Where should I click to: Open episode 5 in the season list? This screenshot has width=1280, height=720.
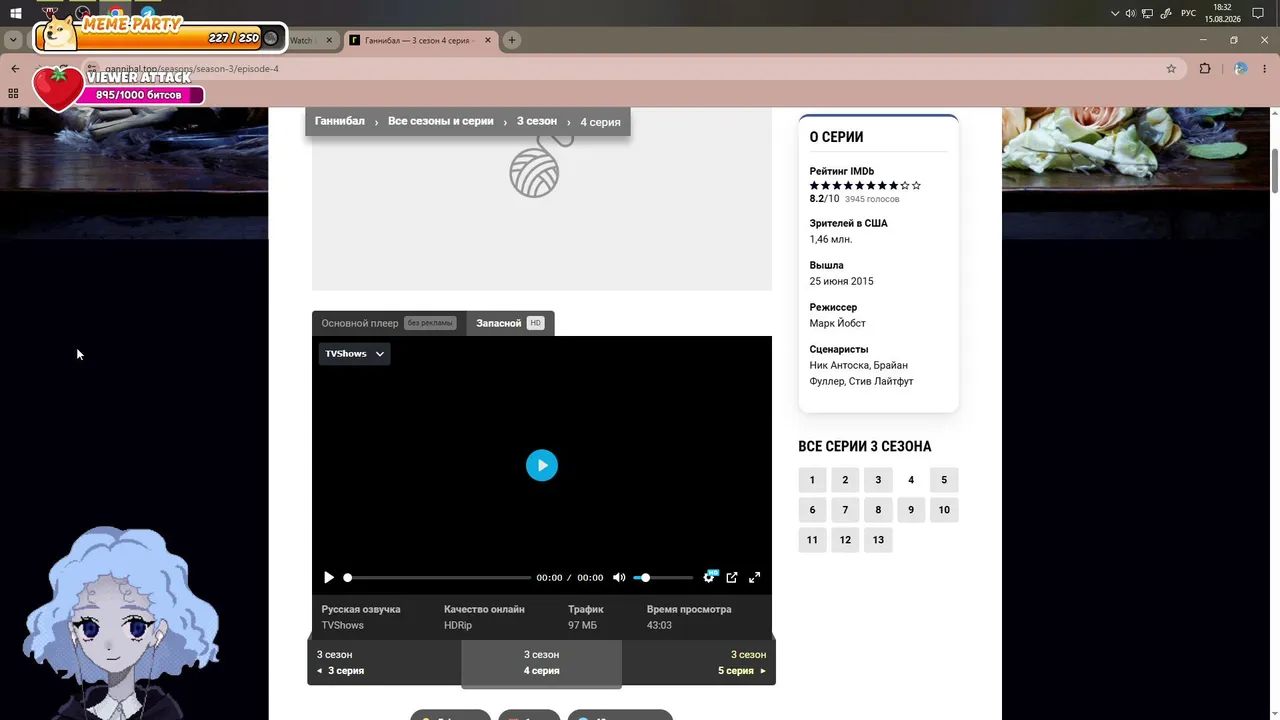(944, 480)
